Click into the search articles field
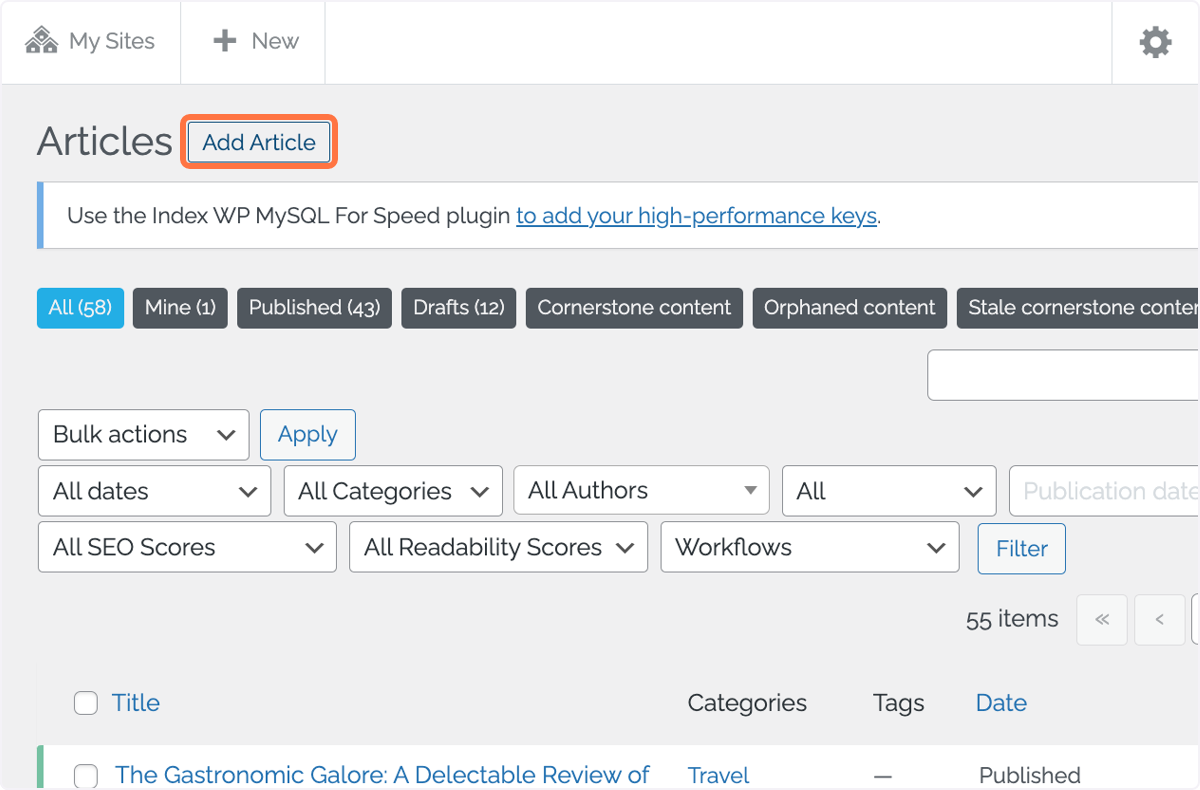This screenshot has height=790, width=1200. (1063, 375)
